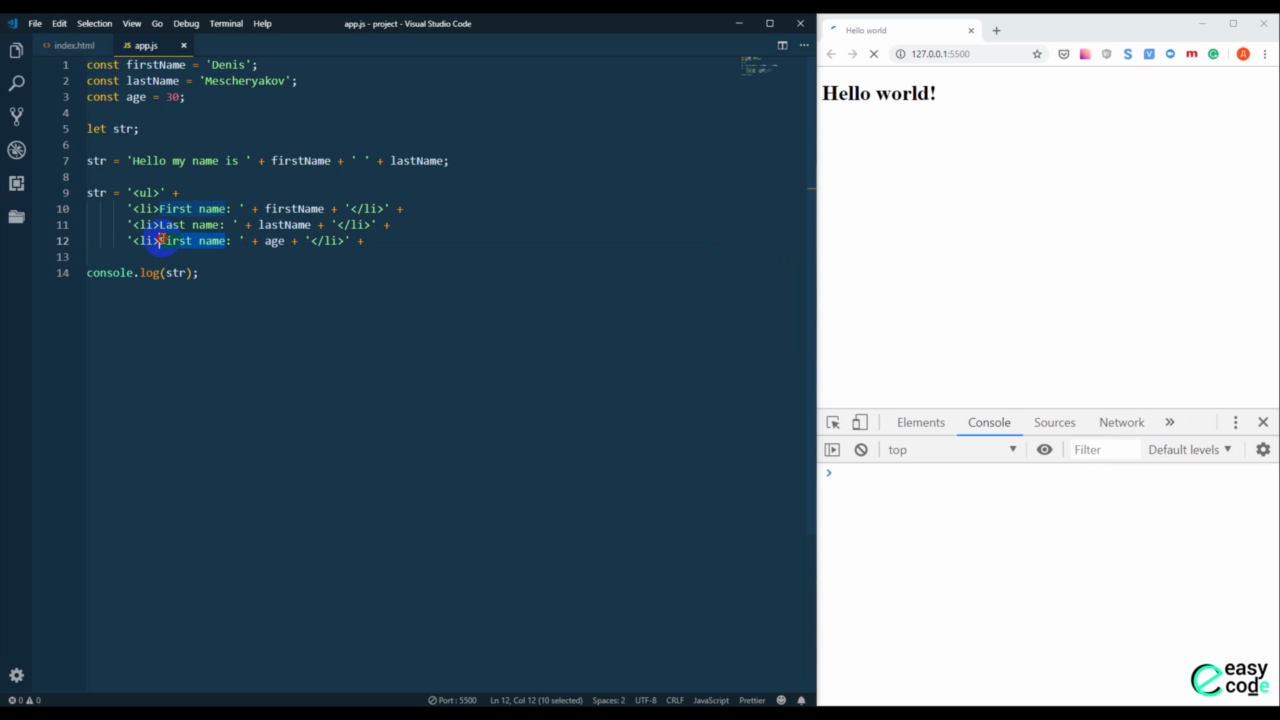Click the red m extension icon

pos(1191,54)
